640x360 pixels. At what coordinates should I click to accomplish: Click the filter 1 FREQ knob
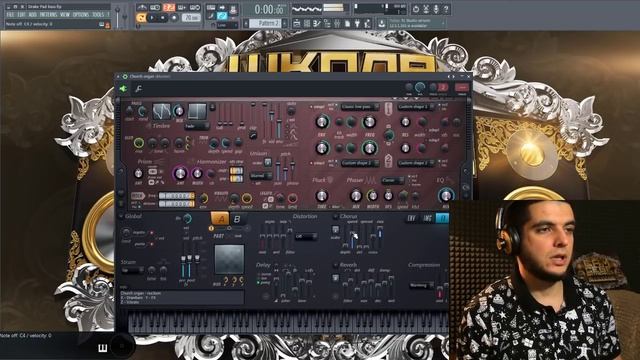point(369,122)
